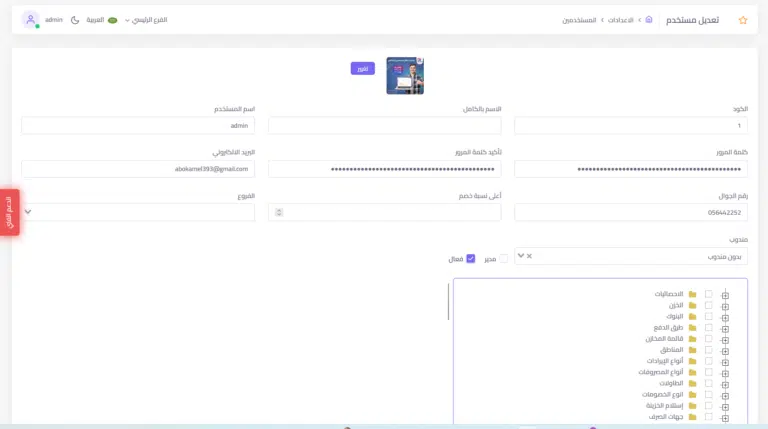Check the الخزن tree node checkbox

click(x=708, y=305)
